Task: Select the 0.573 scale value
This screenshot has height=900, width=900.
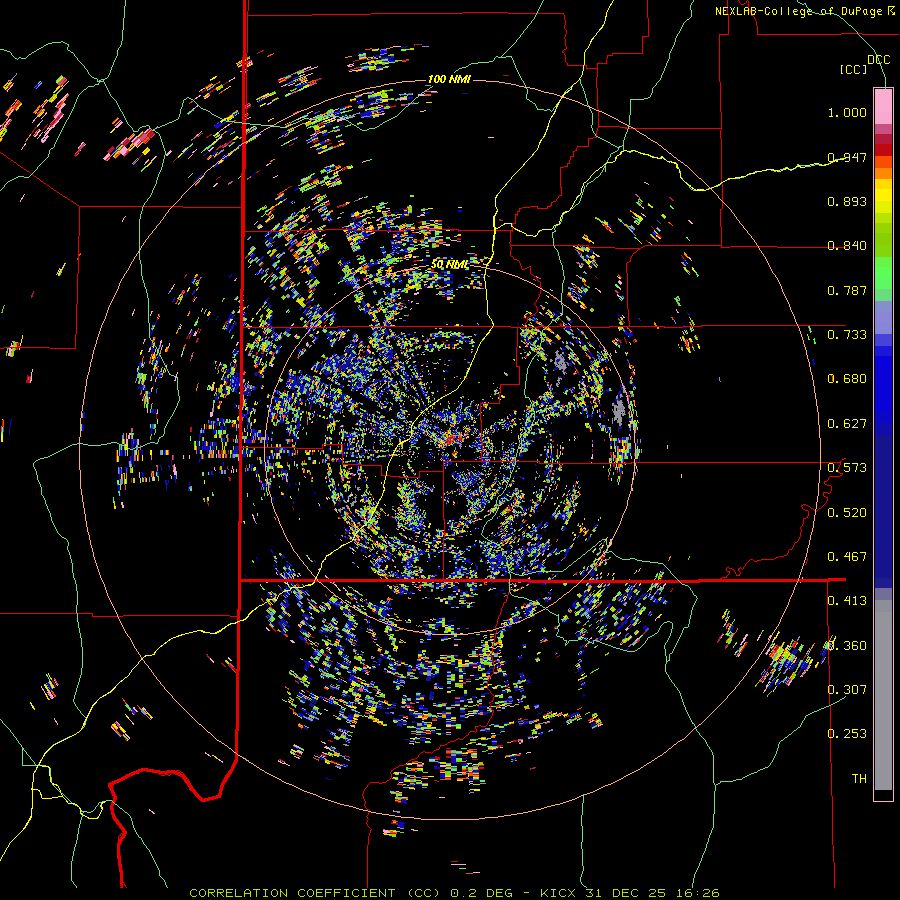Action: point(847,468)
